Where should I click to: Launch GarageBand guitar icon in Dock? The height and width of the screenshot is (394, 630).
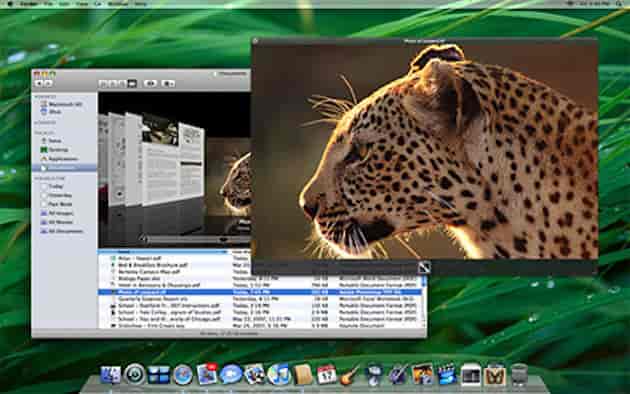point(350,374)
